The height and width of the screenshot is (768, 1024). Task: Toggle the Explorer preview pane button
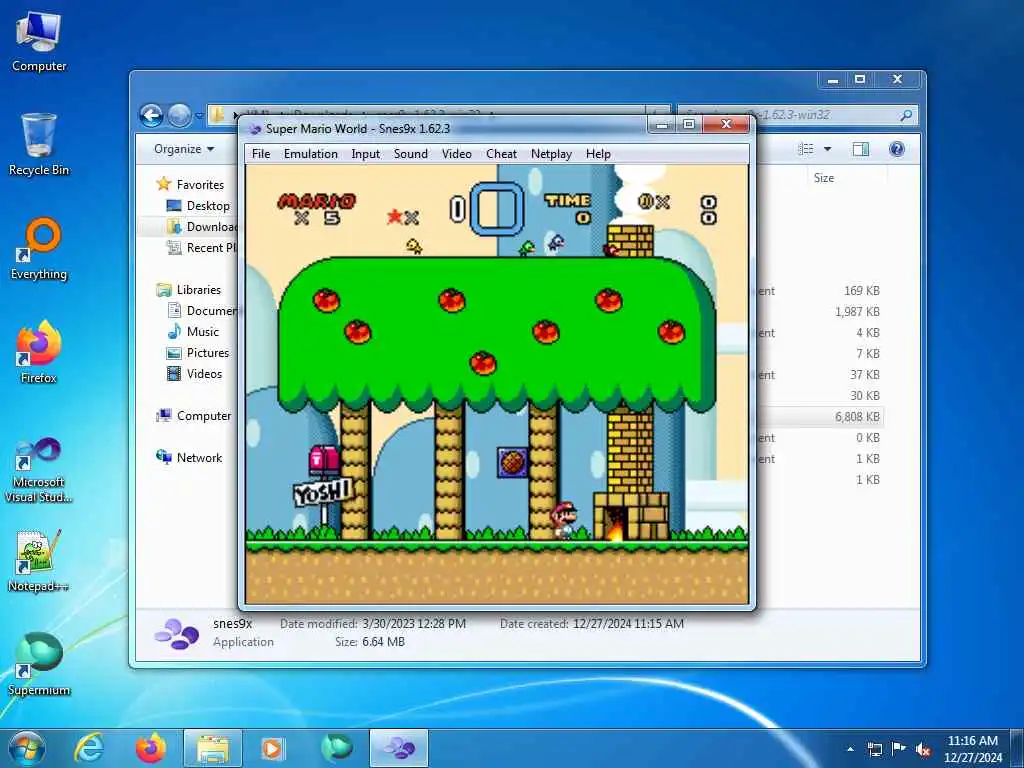861,149
